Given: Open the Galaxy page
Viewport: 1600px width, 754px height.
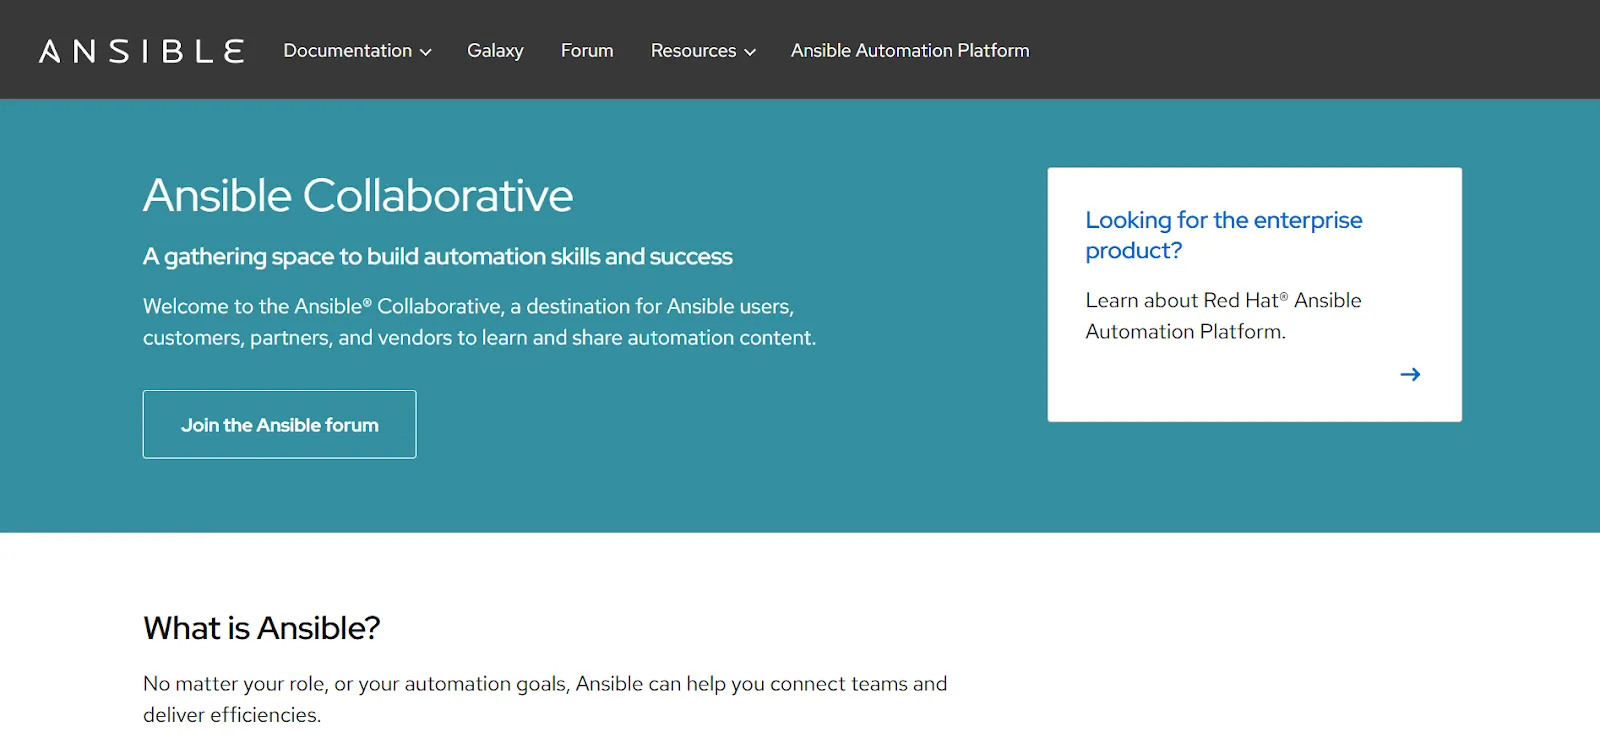Looking at the screenshot, I should 495,51.
